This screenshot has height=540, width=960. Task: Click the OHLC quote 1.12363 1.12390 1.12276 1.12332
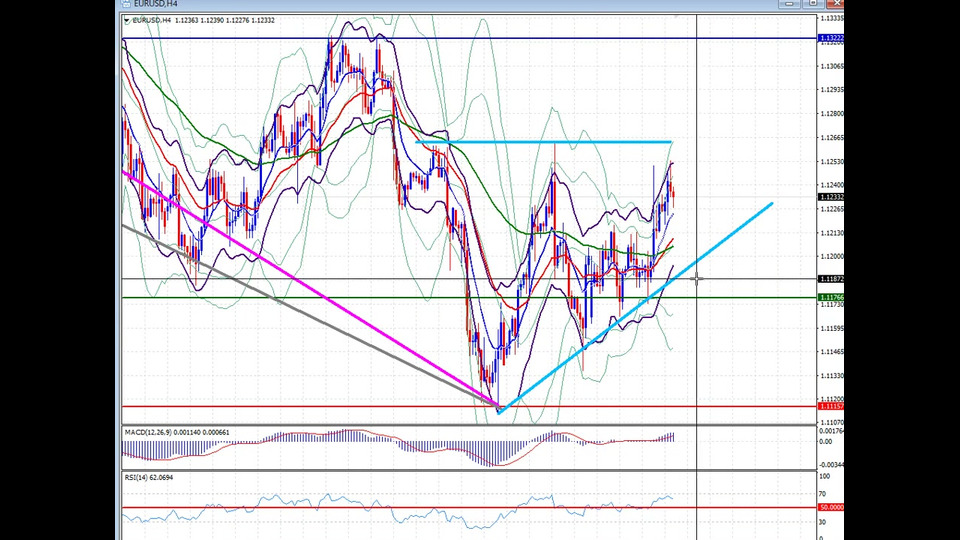coord(225,20)
